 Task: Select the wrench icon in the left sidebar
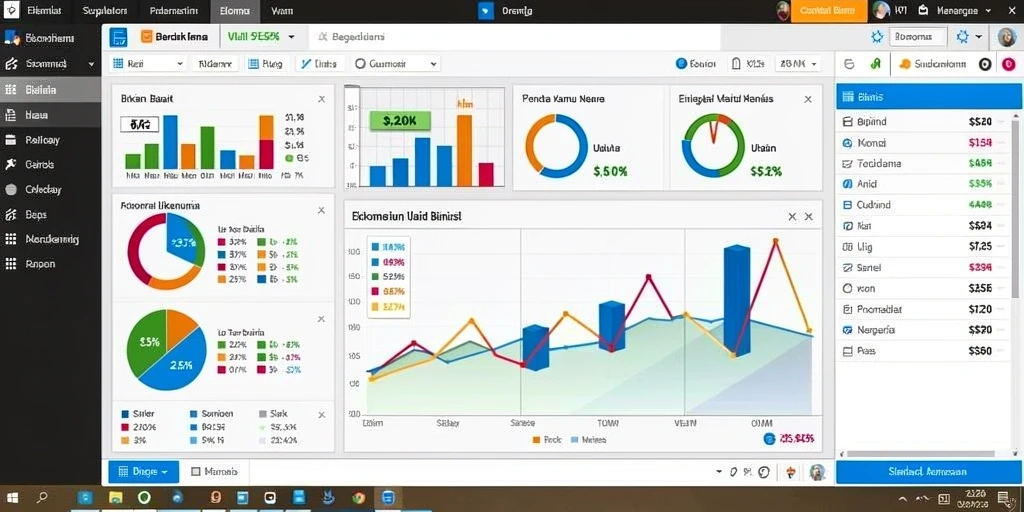coord(10,165)
